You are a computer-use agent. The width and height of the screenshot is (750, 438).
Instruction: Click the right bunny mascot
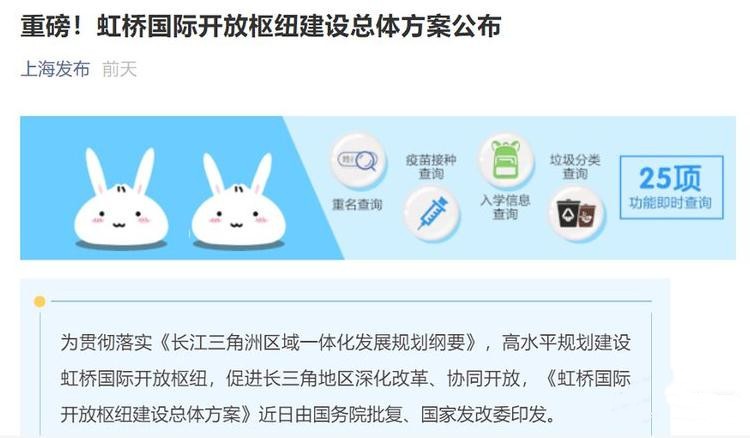coord(238,201)
